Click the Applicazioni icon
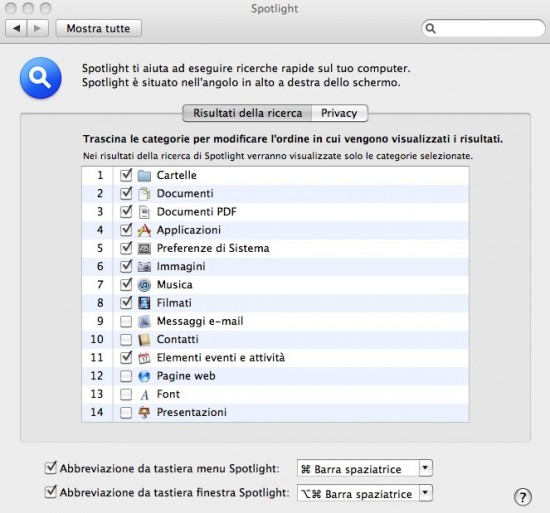Screen dimensions: 550x513 [144, 230]
